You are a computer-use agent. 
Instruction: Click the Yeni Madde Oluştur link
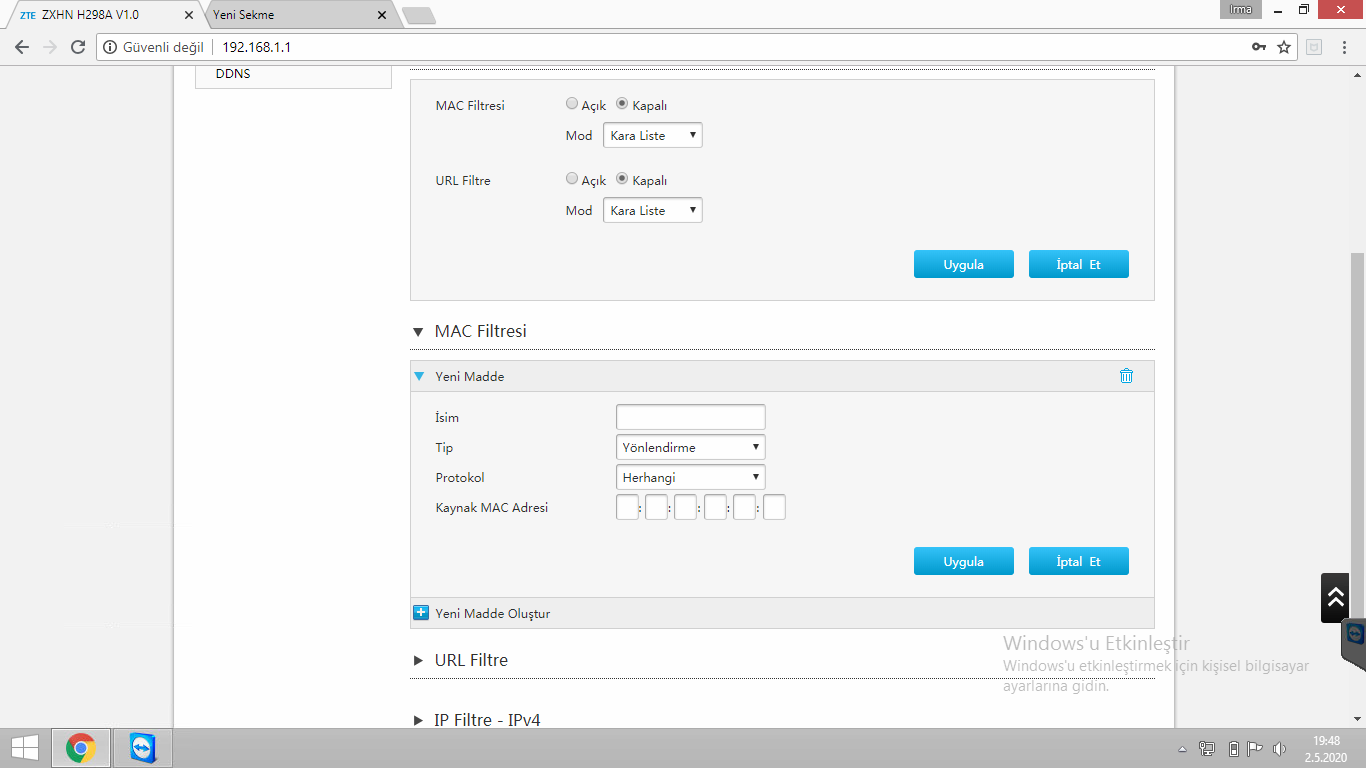click(x=493, y=613)
